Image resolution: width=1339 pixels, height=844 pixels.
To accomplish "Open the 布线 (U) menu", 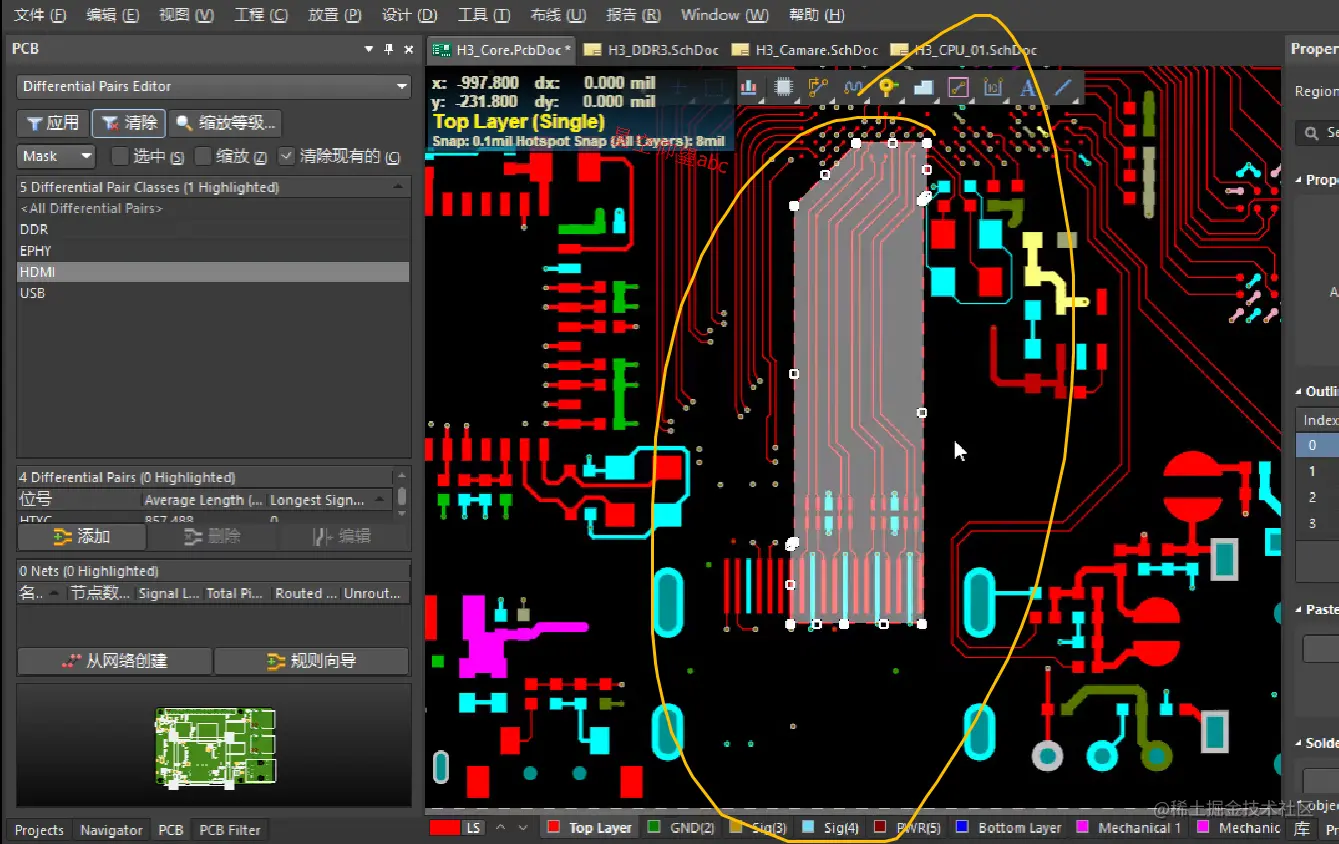I will point(558,15).
